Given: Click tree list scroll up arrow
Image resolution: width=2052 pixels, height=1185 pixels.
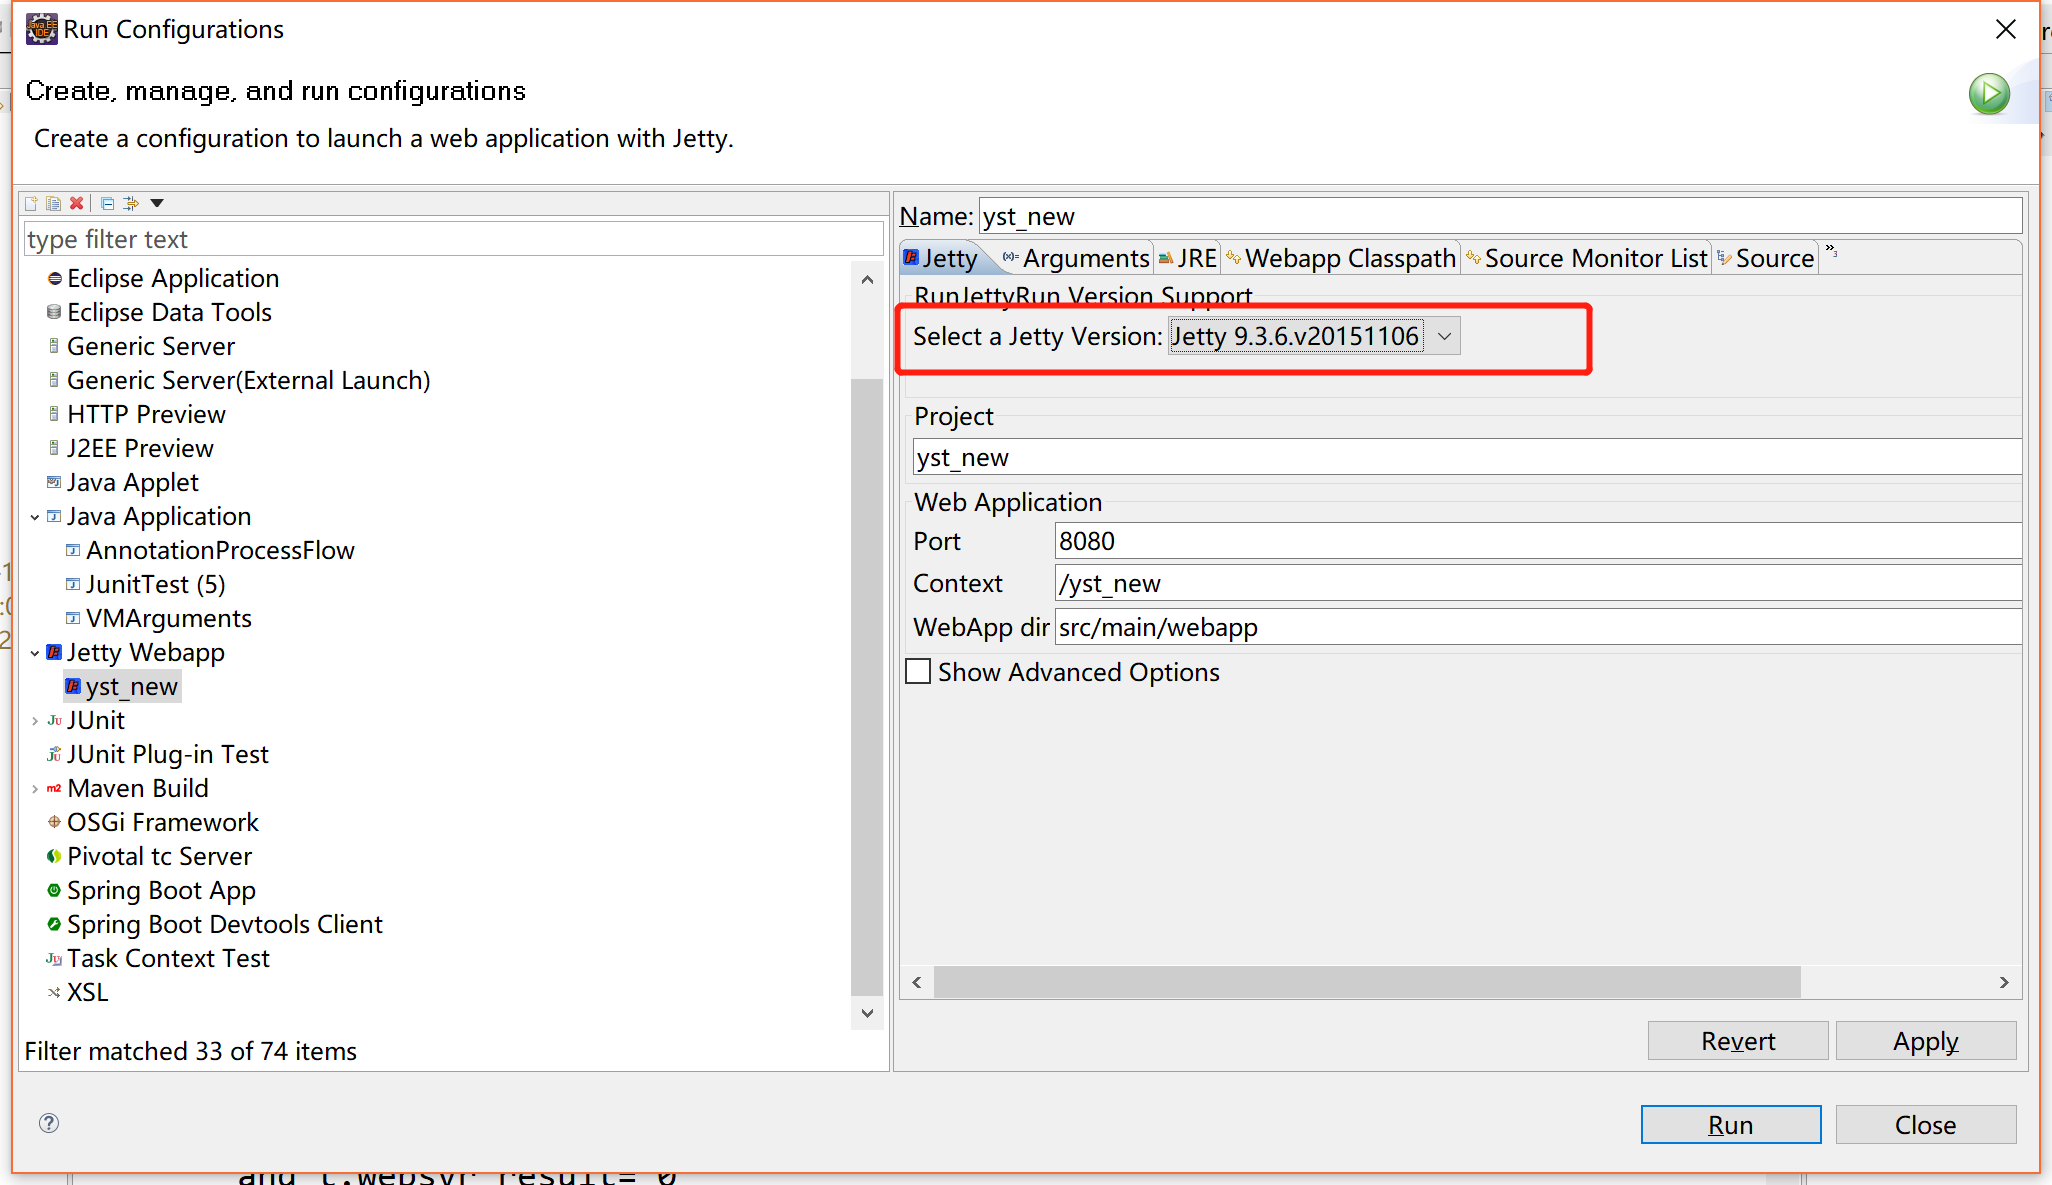Looking at the screenshot, I should [867, 280].
